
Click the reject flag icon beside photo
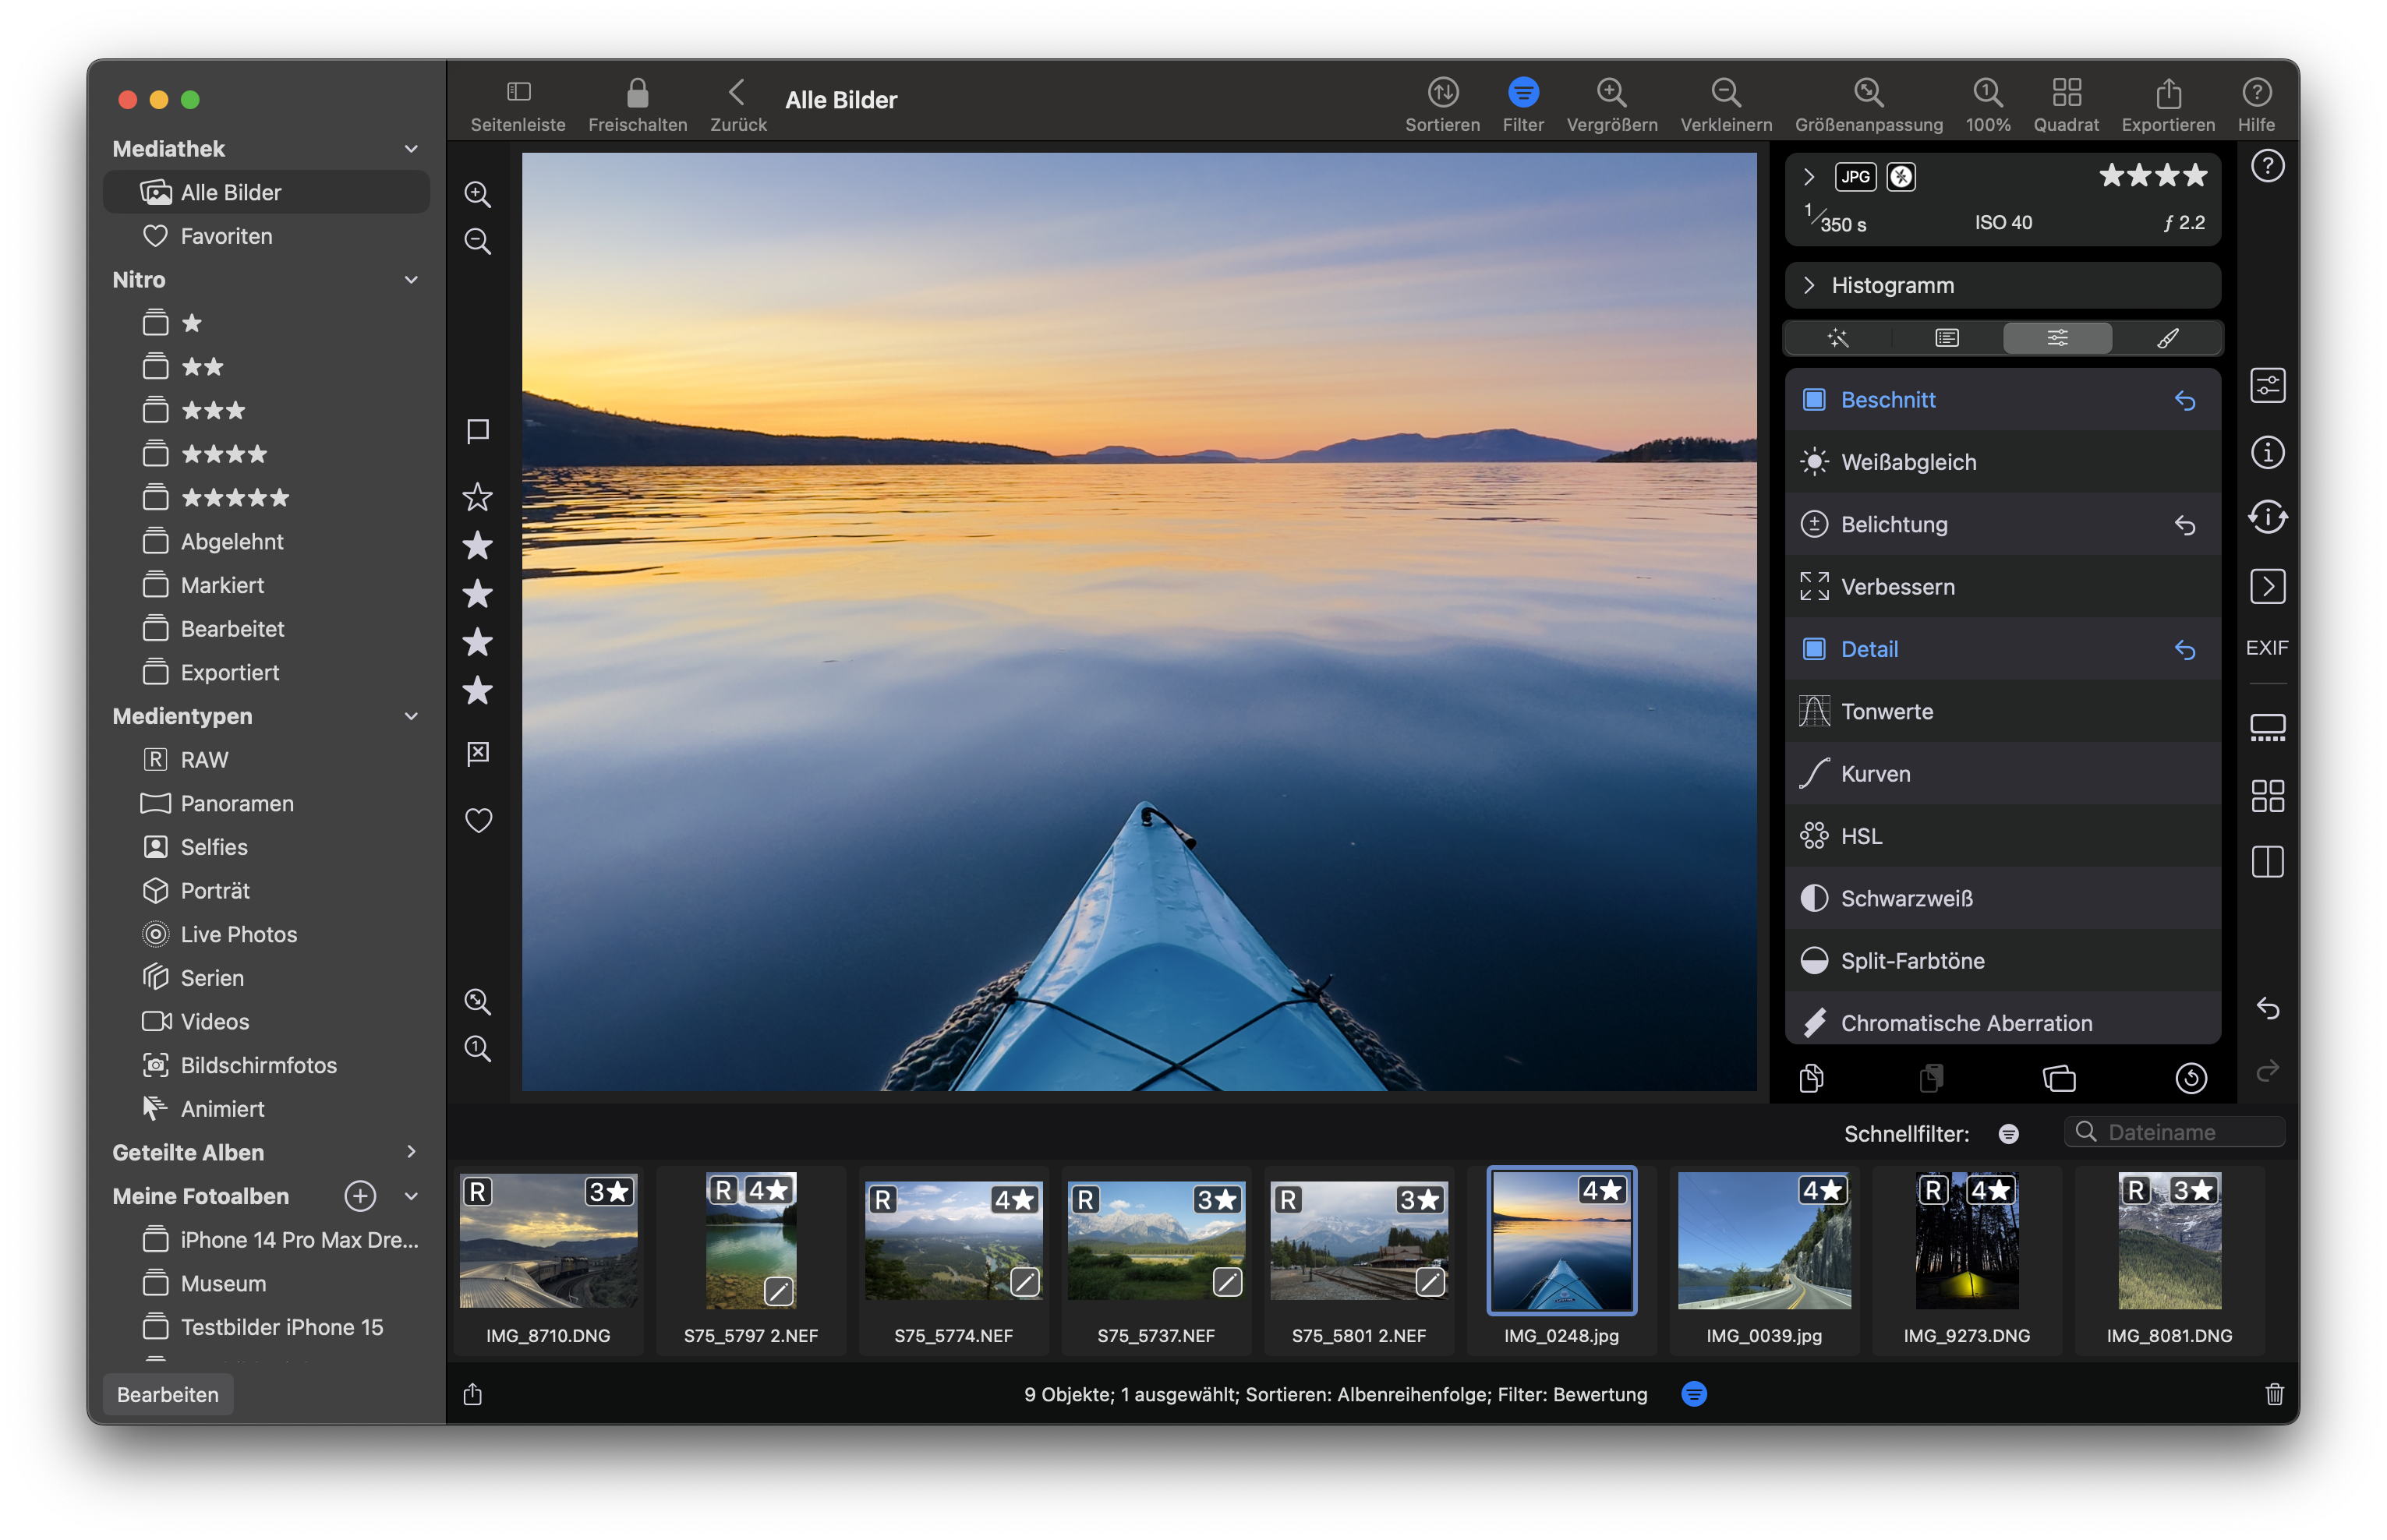[x=478, y=753]
